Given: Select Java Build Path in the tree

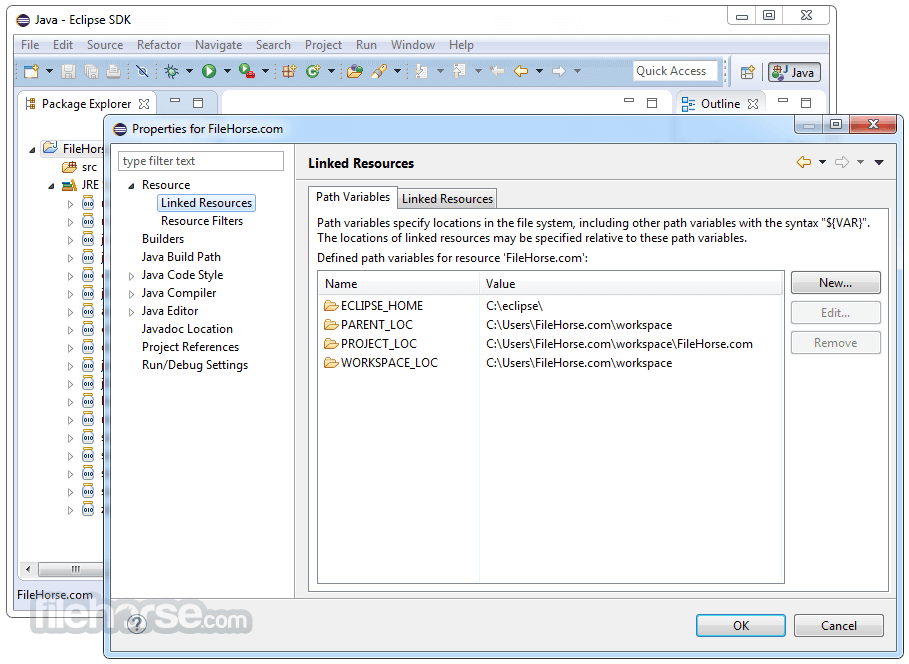Looking at the screenshot, I should [x=181, y=257].
